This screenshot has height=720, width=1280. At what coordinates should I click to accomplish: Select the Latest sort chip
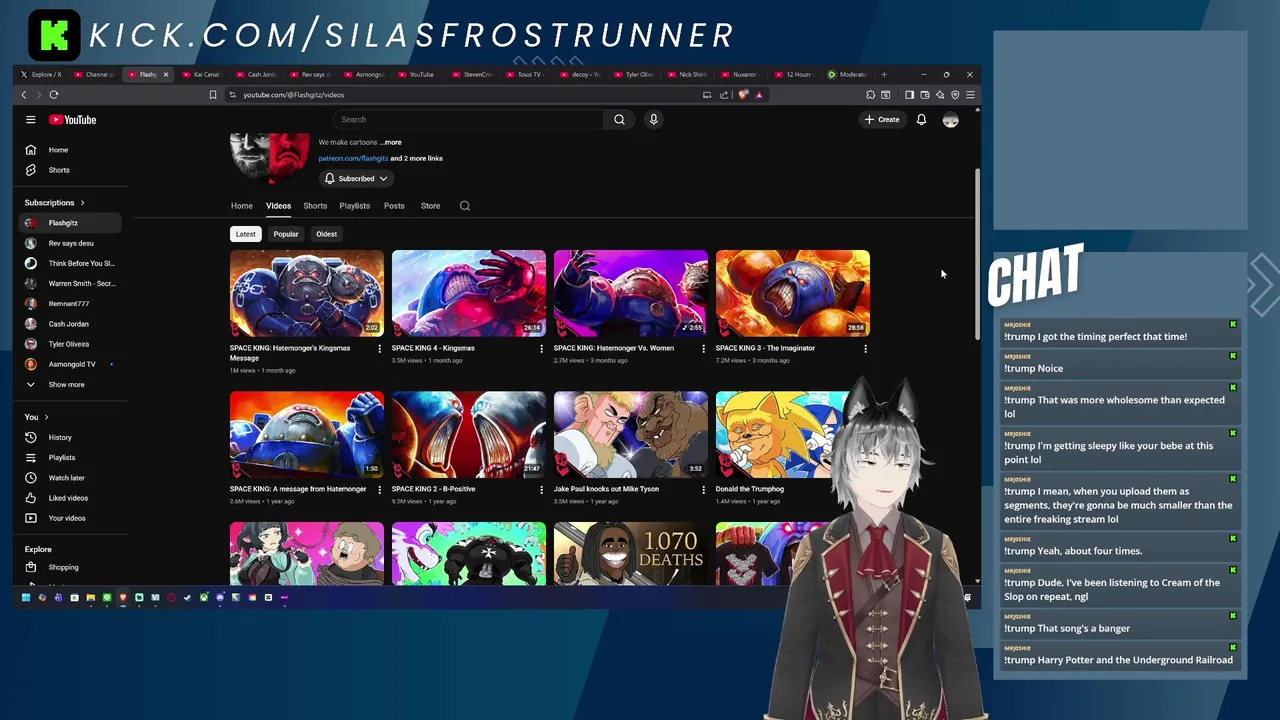245,234
